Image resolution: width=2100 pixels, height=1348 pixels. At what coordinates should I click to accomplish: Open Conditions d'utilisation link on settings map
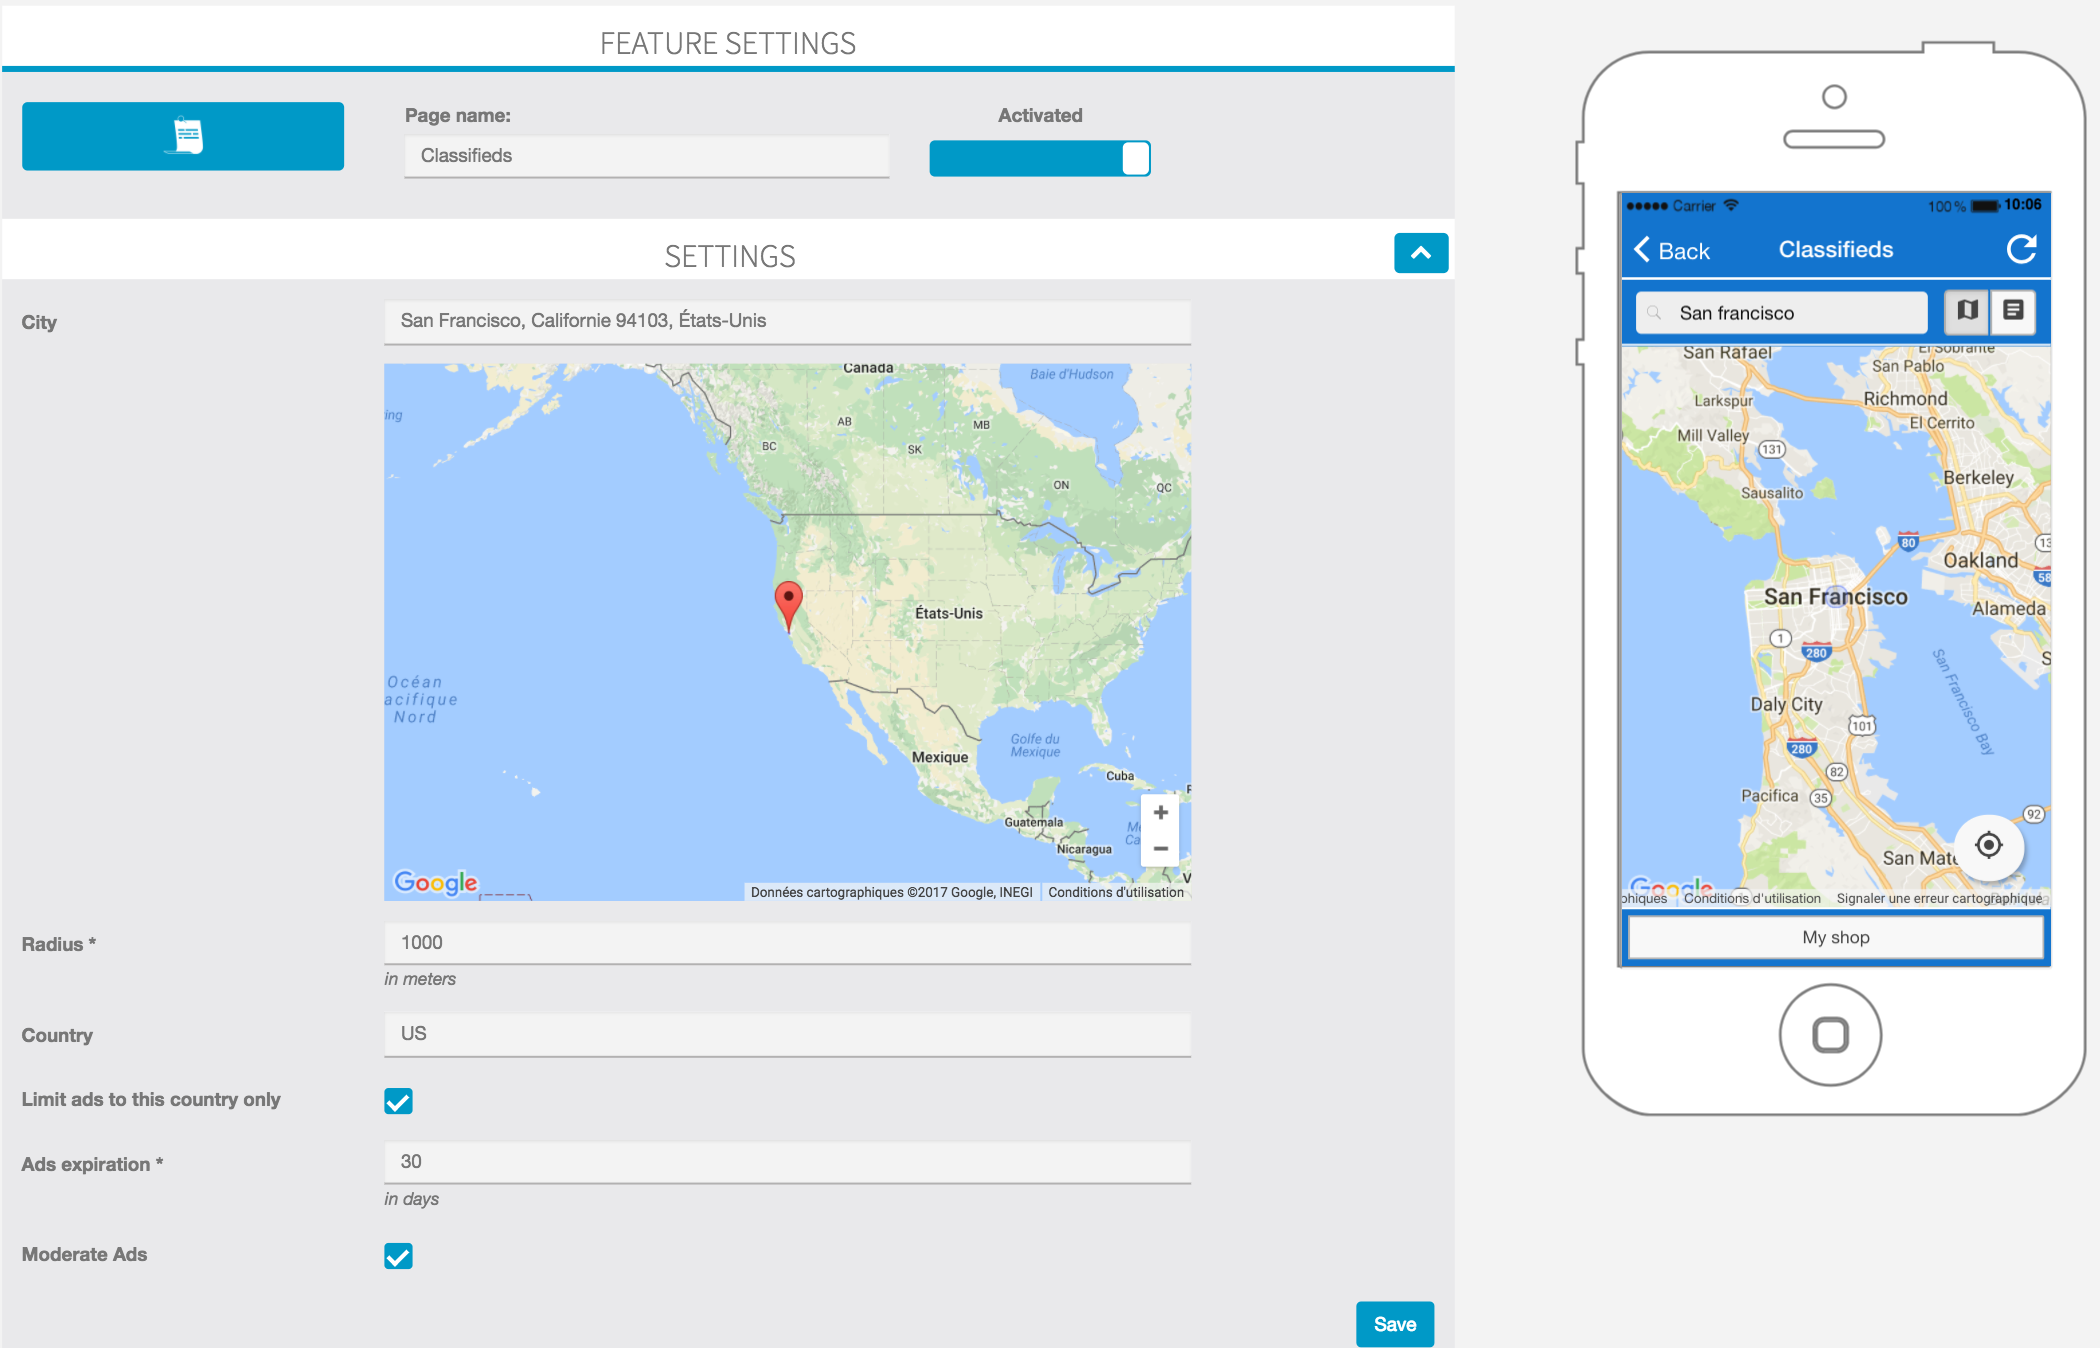click(x=1115, y=892)
